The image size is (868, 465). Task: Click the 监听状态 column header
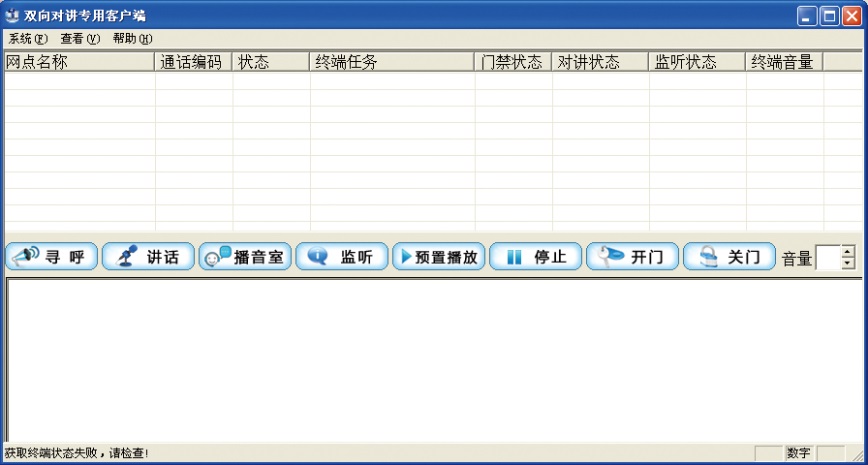[x=697, y=62]
